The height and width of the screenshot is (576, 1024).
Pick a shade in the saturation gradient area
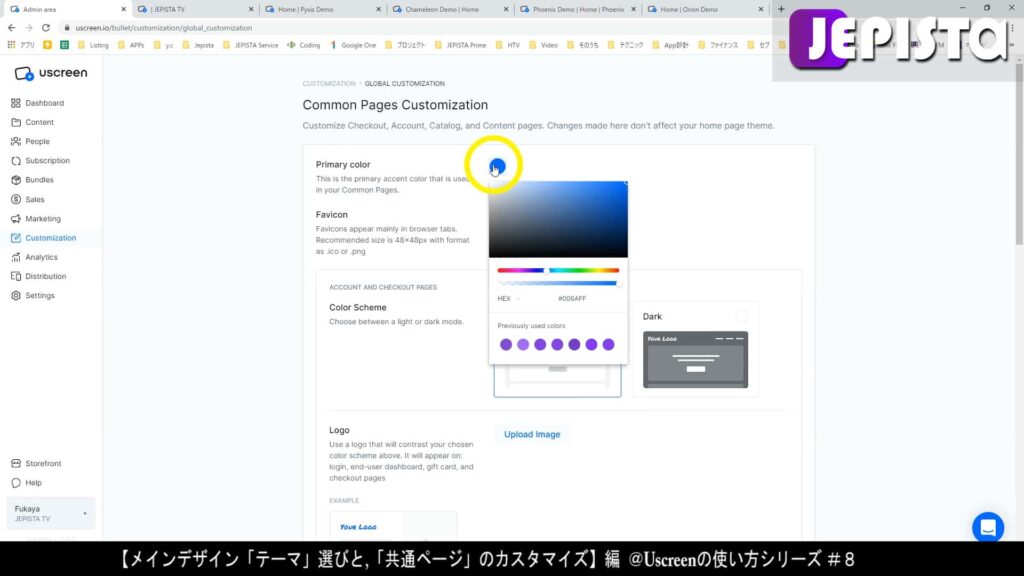[558, 219]
